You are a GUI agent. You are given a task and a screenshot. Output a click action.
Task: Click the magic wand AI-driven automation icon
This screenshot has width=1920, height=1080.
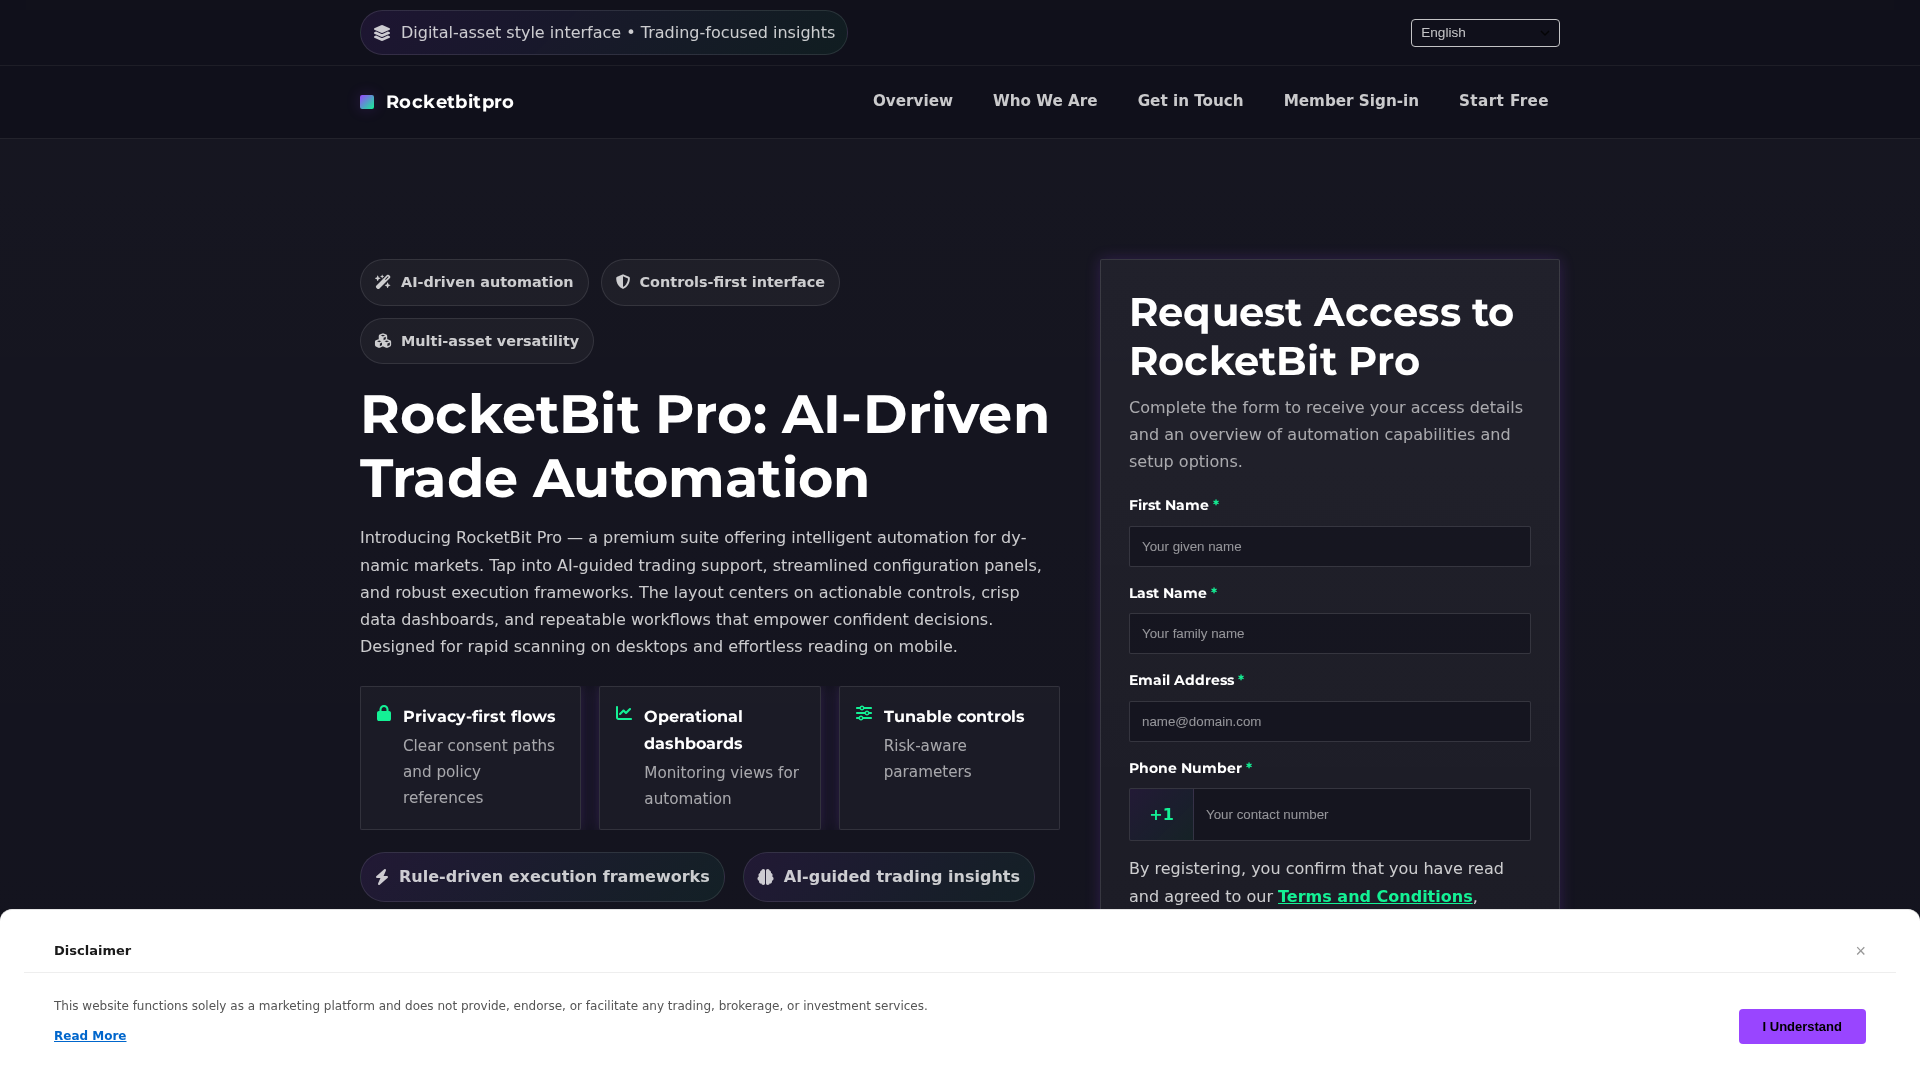383,282
